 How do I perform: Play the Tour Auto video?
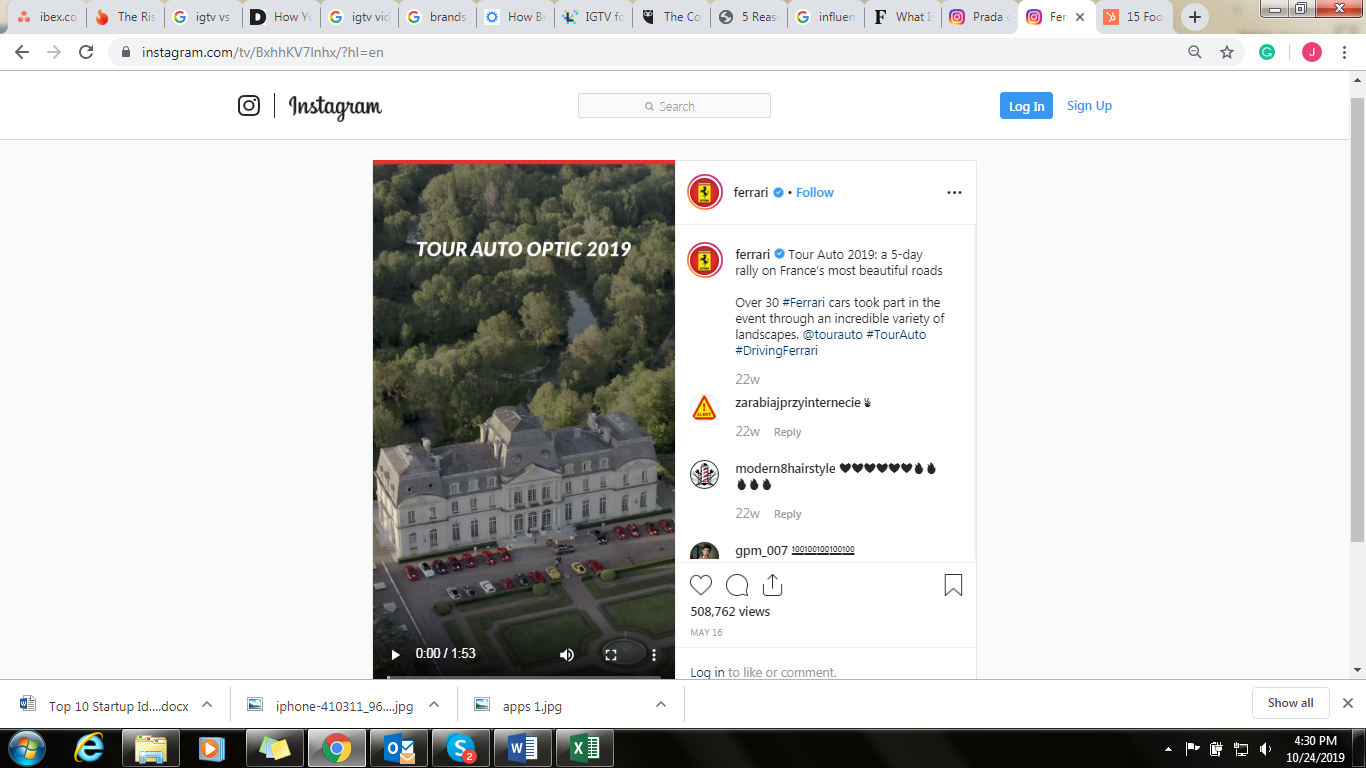coord(395,655)
